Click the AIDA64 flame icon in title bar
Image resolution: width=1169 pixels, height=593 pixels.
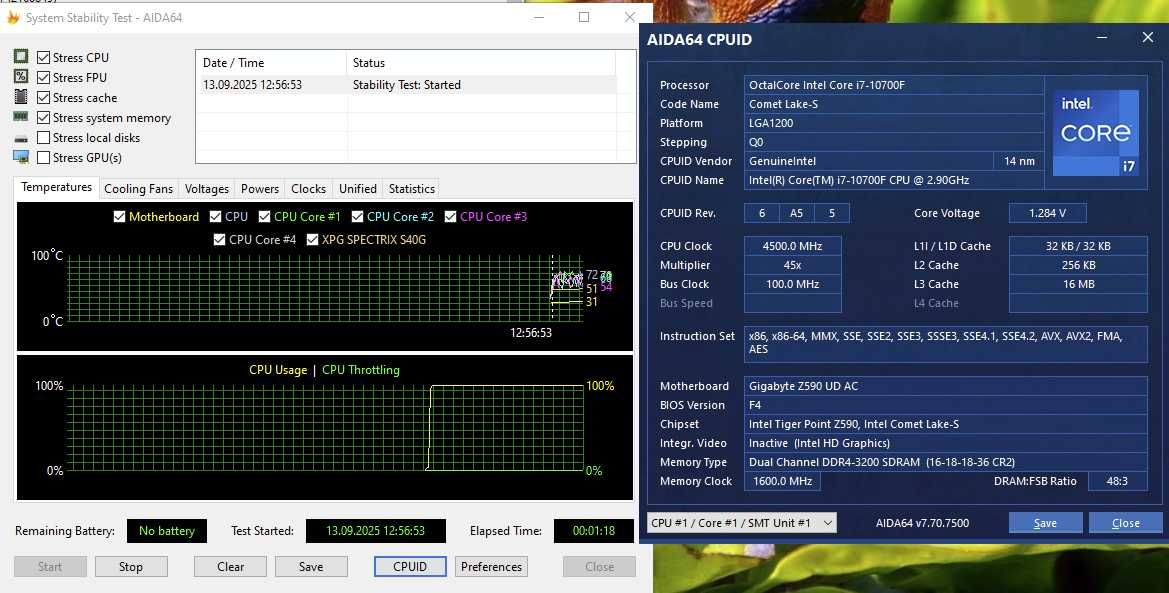click(x=12, y=17)
